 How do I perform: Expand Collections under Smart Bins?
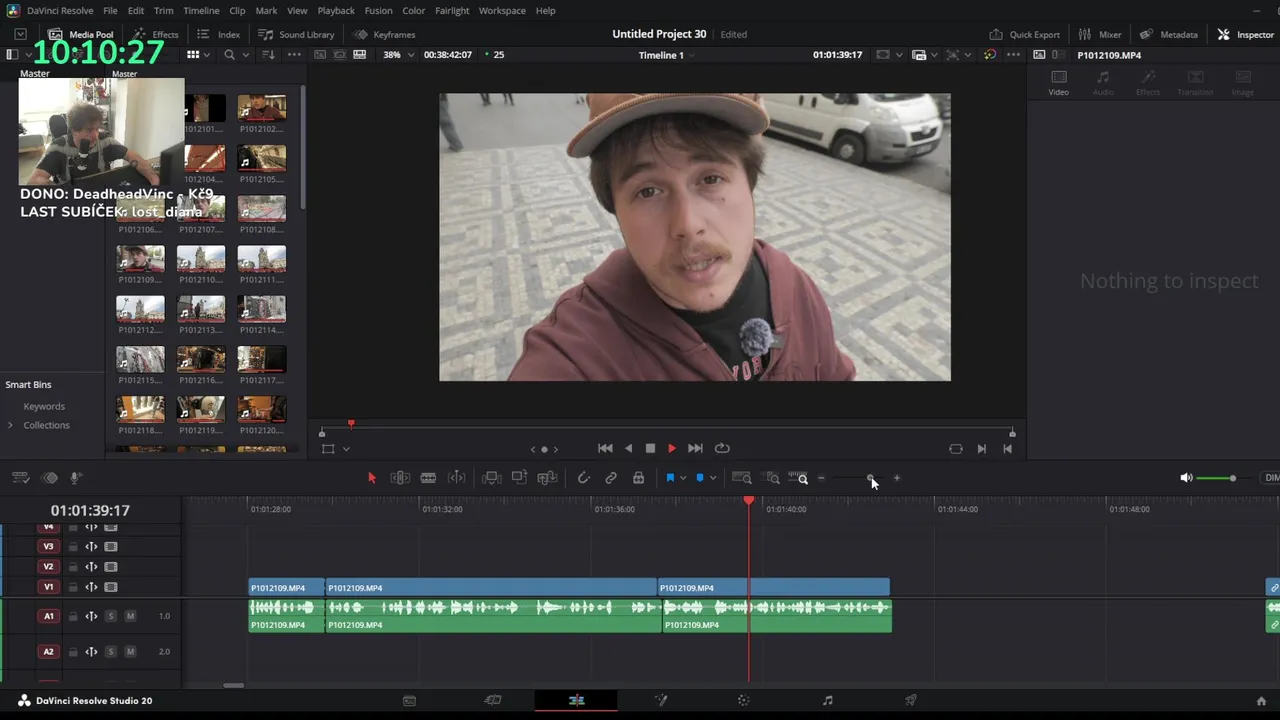[x=11, y=425]
